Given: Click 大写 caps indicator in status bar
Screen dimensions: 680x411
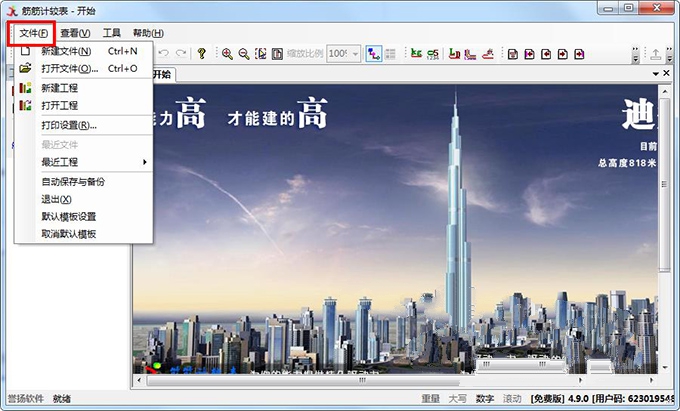Looking at the screenshot, I should pyautogui.click(x=458, y=398).
